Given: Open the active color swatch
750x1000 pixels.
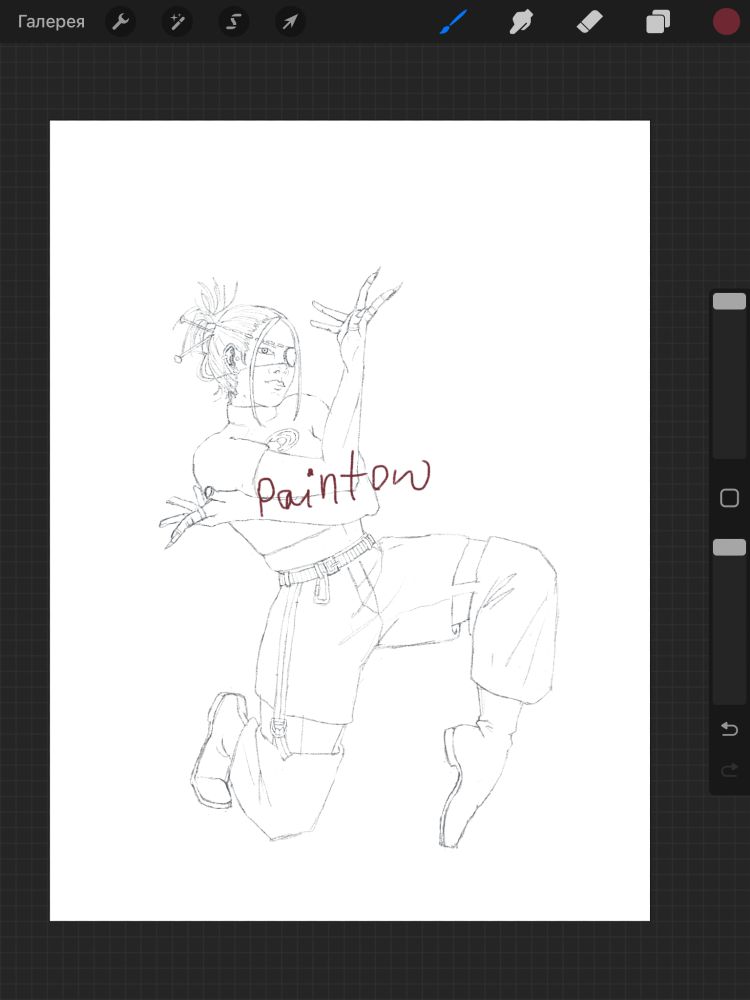Looking at the screenshot, I should [726, 22].
